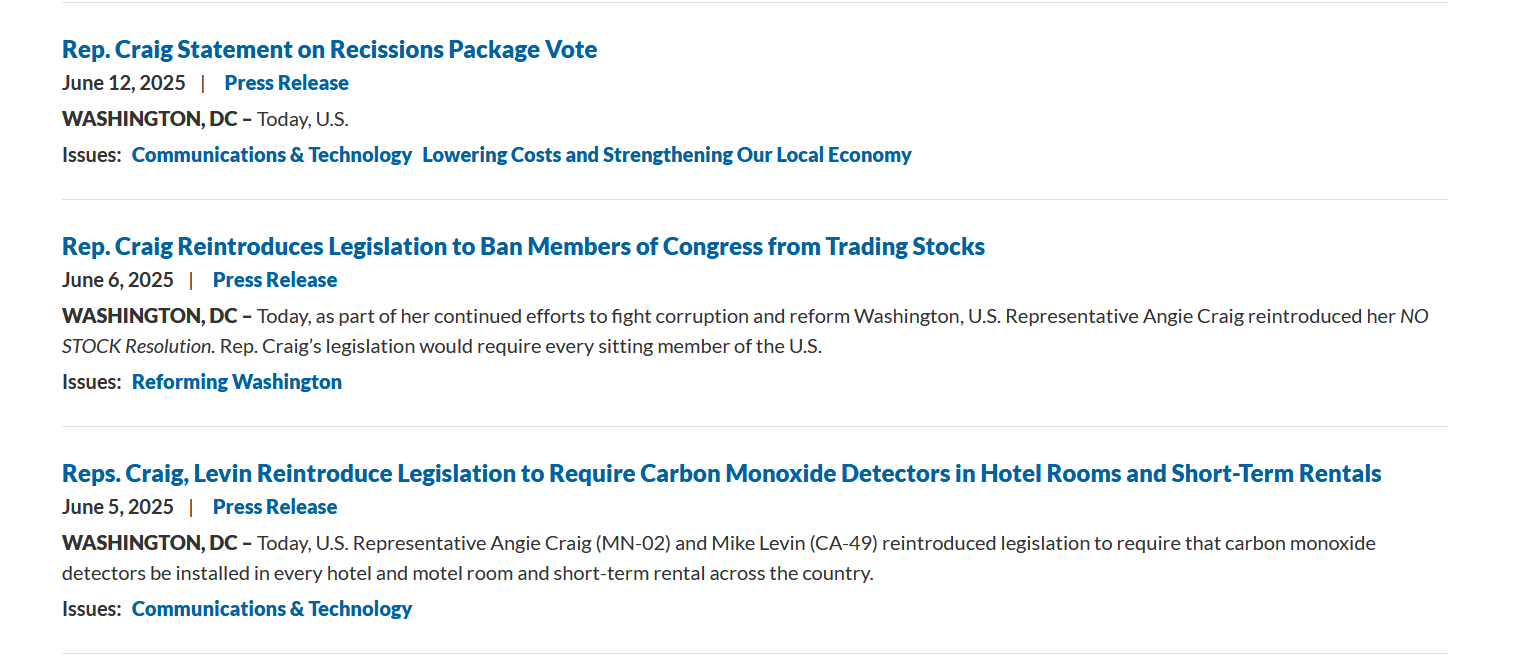Click the June 12, 2025 date
This screenshot has width=1540, height=657.
click(124, 83)
